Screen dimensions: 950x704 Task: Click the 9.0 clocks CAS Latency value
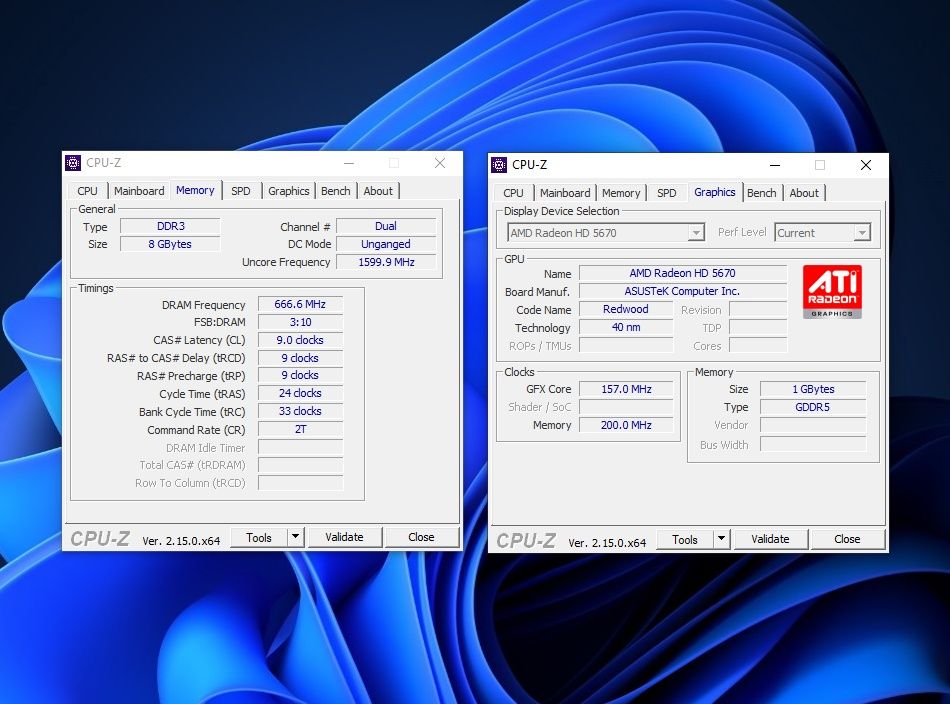point(301,340)
